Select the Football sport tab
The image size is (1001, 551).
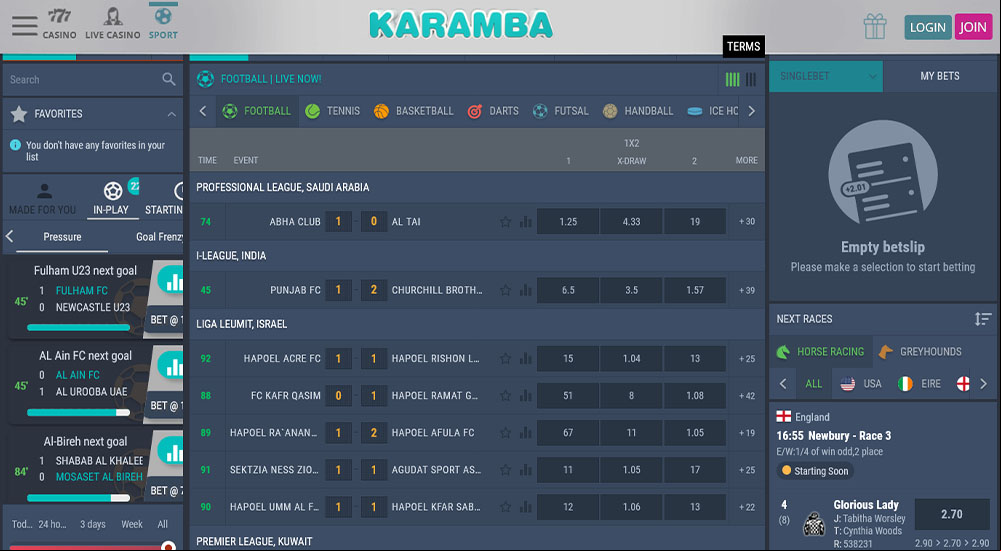click(257, 111)
